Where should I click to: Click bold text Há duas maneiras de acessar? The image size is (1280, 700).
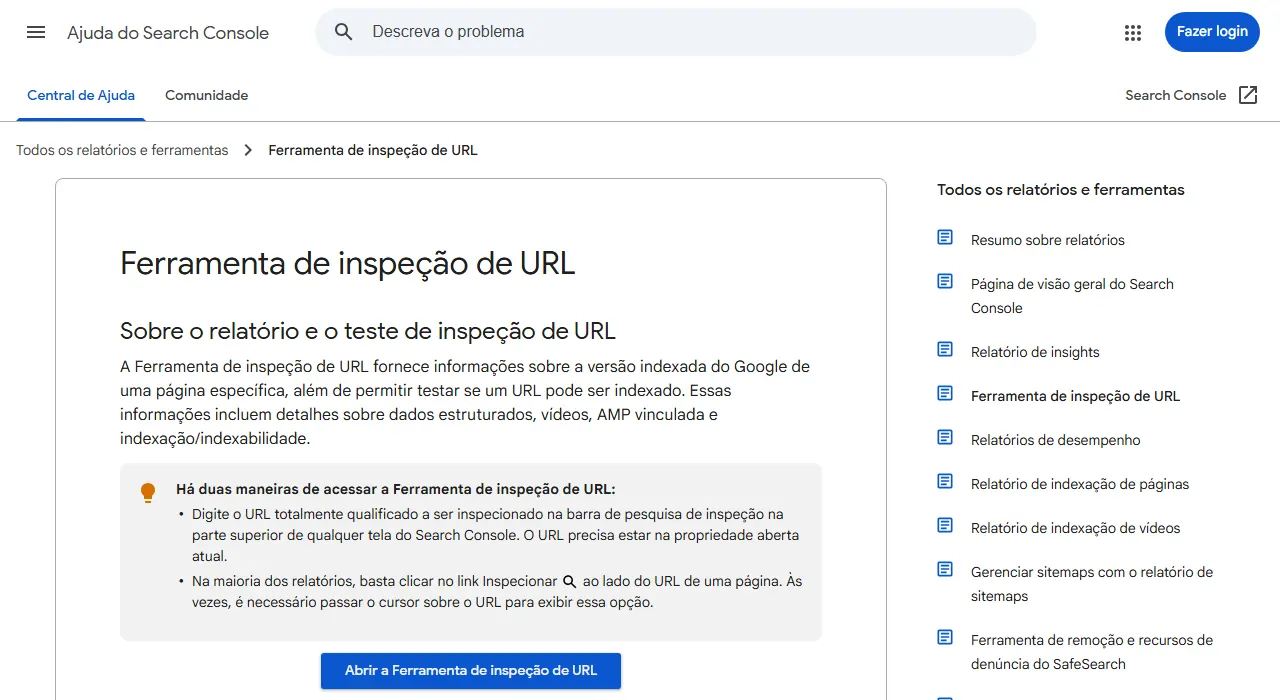pyautogui.click(x=396, y=489)
